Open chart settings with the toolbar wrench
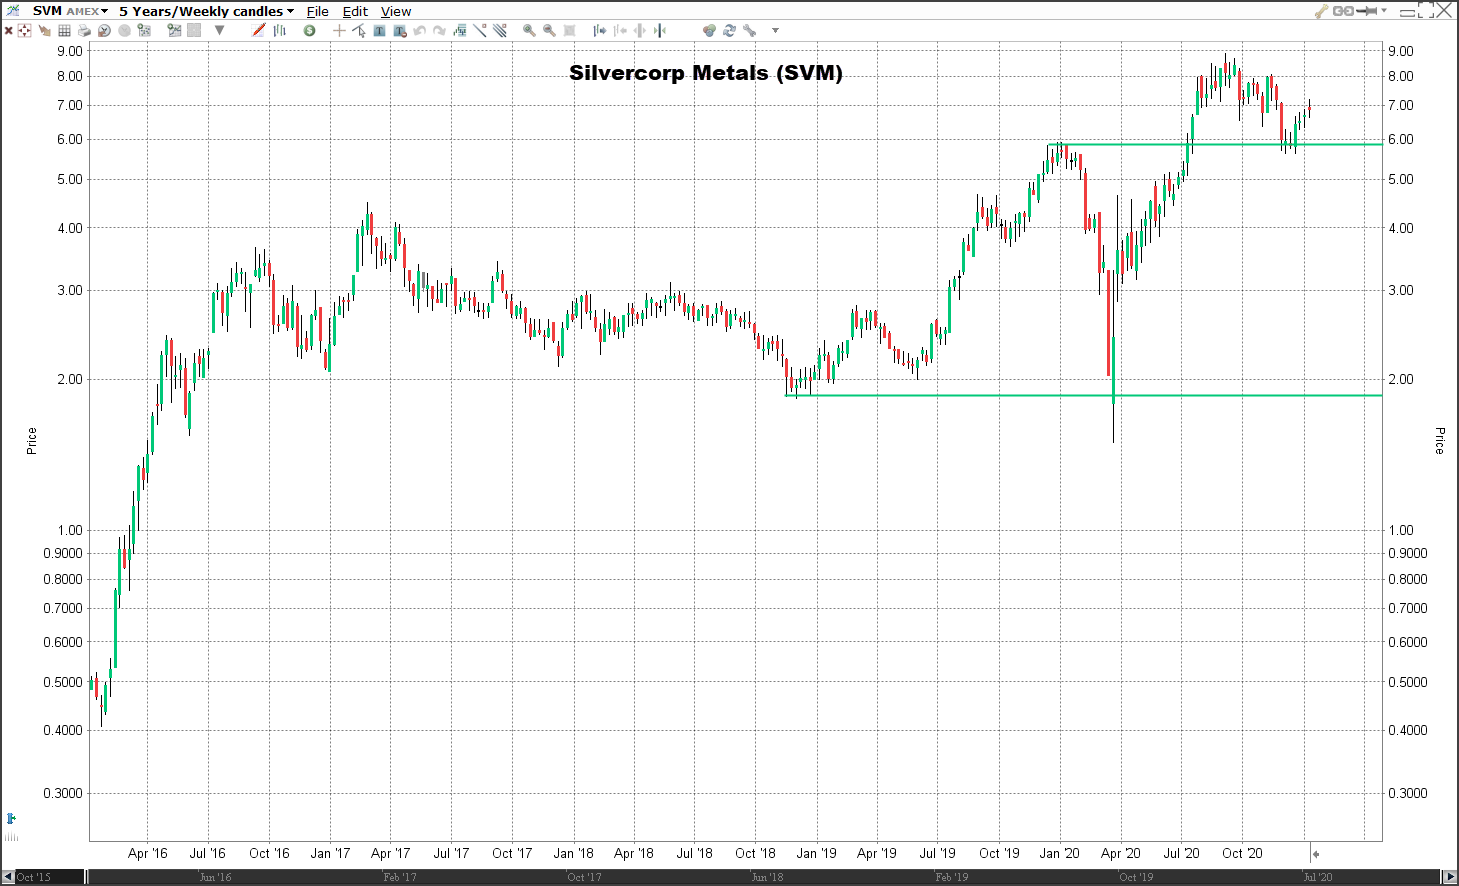The height and width of the screenshot is (886, 1459). click(x=749, y=30)
